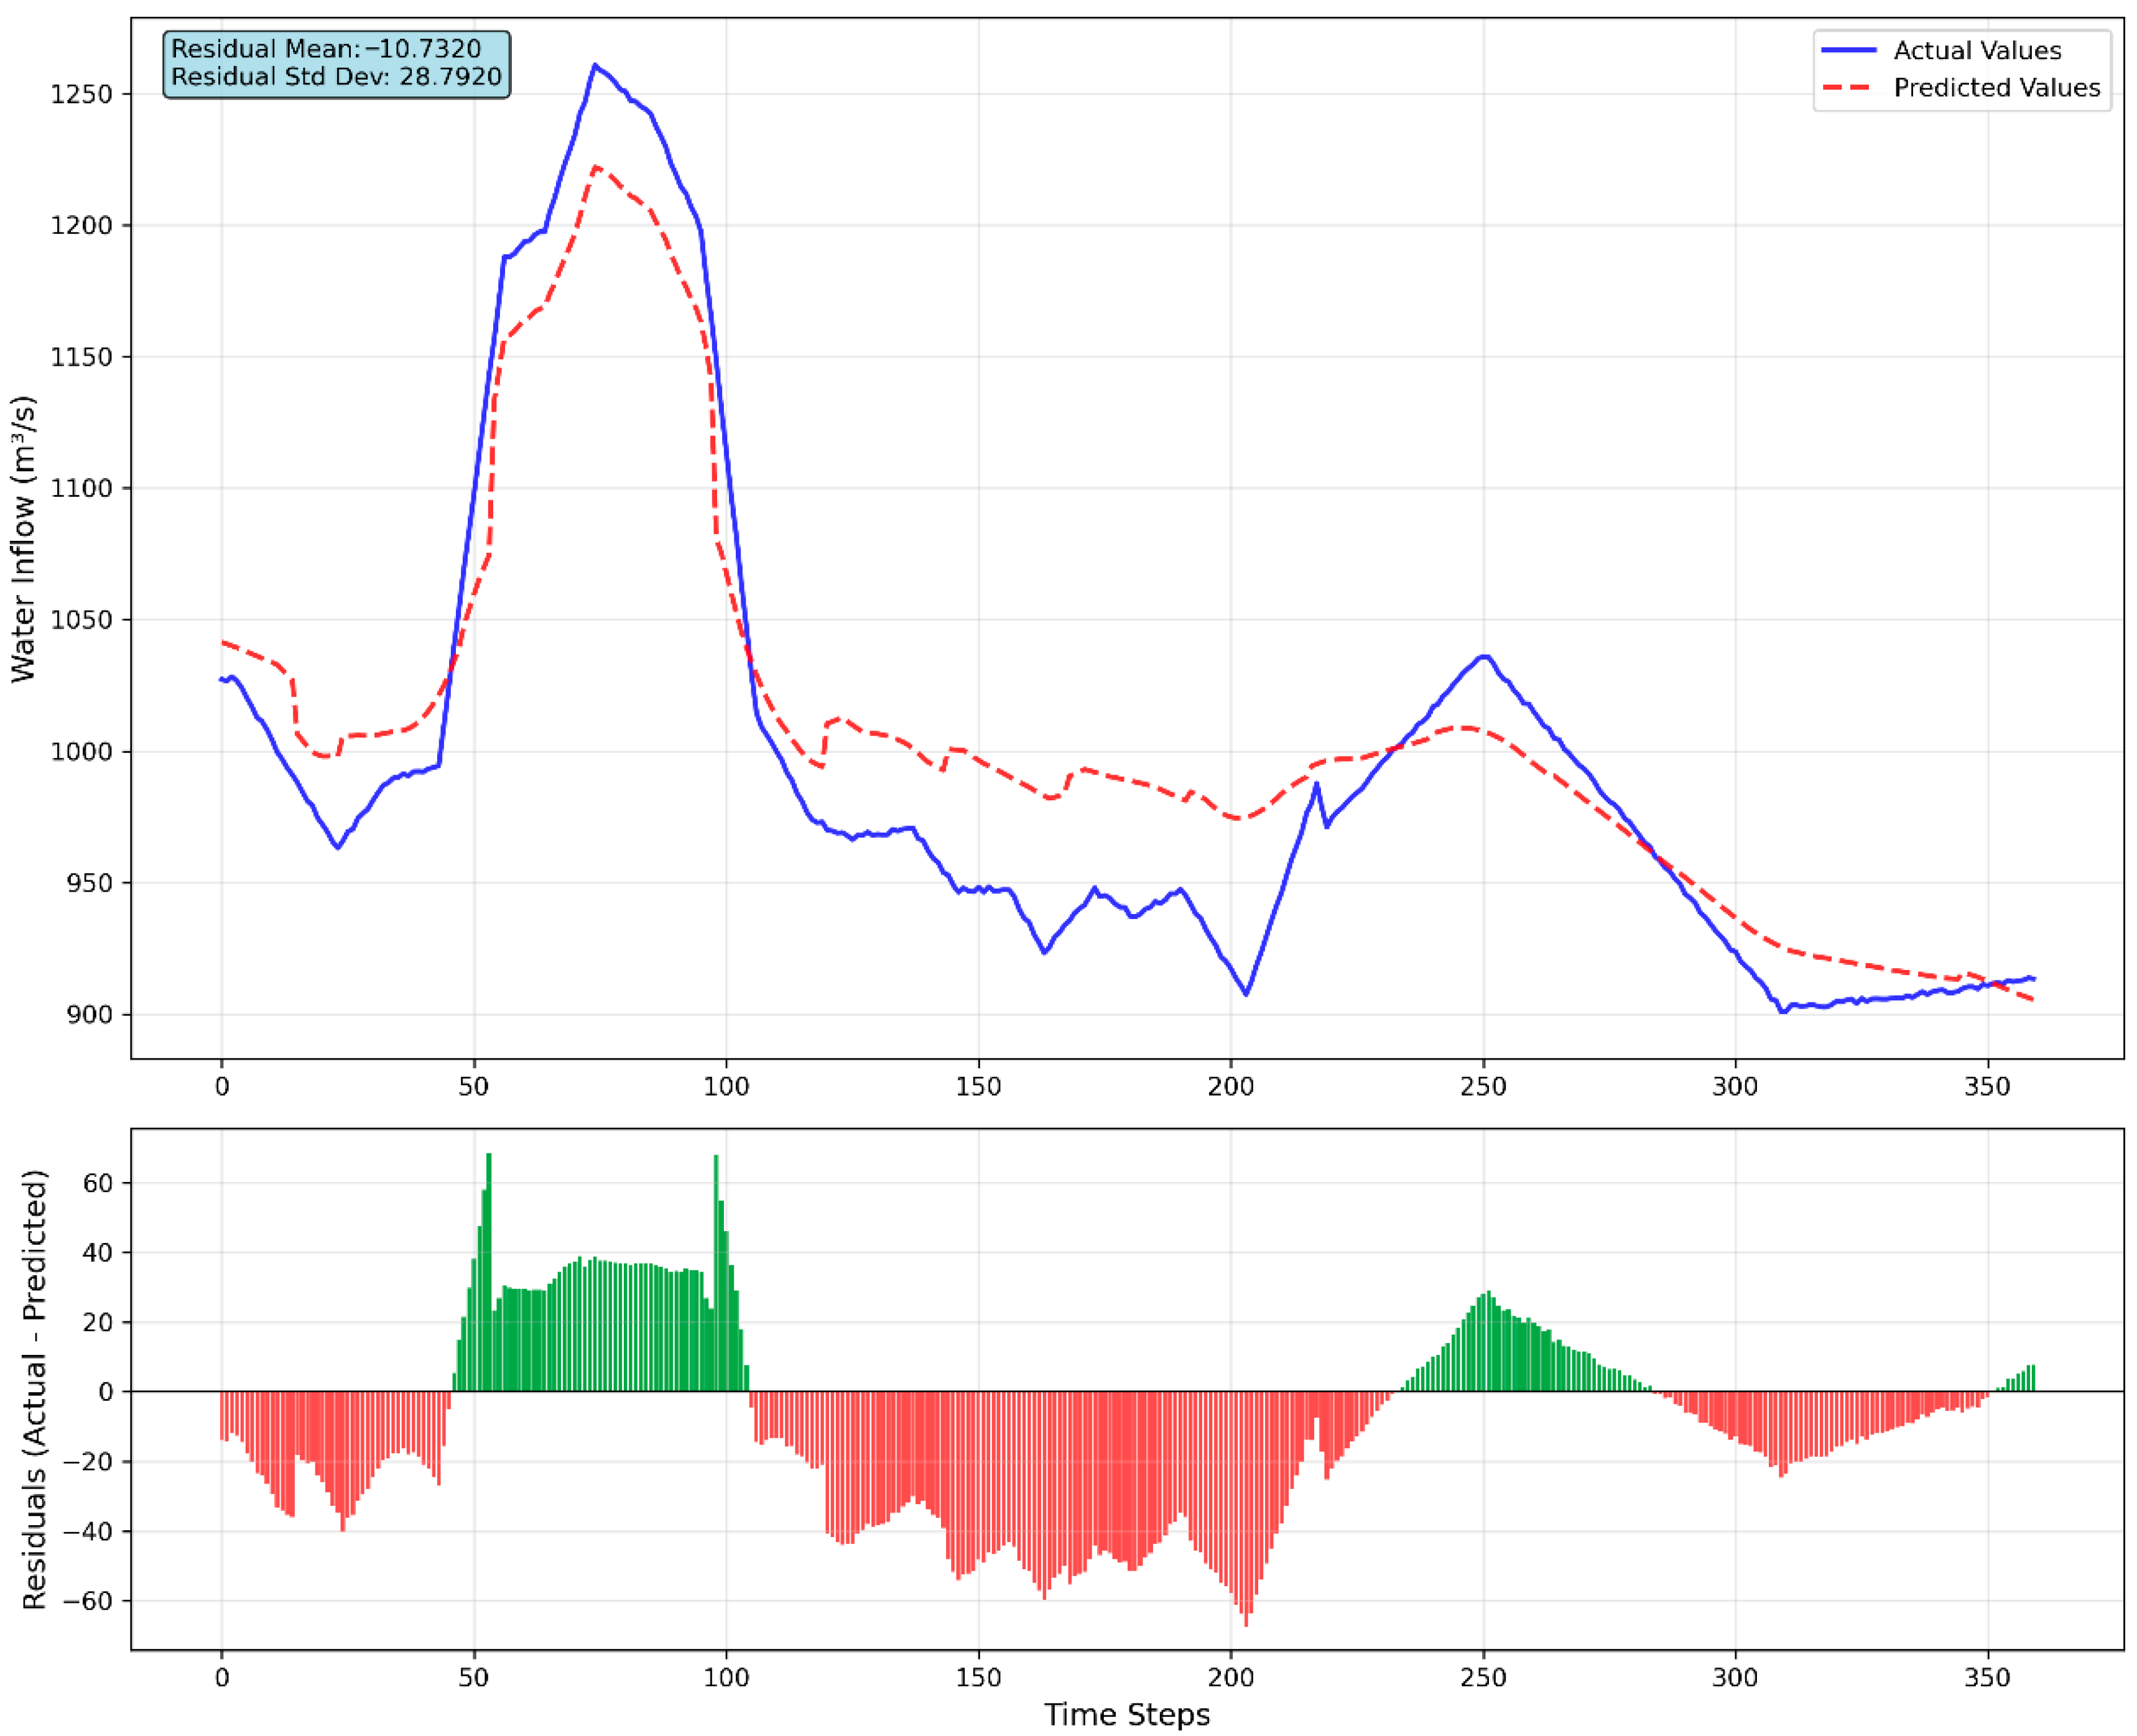Screen dimensions: 2137x1736
Task: Click the 'Residual Std Dev: 28.7920' text
Action: tap(336, 77)
